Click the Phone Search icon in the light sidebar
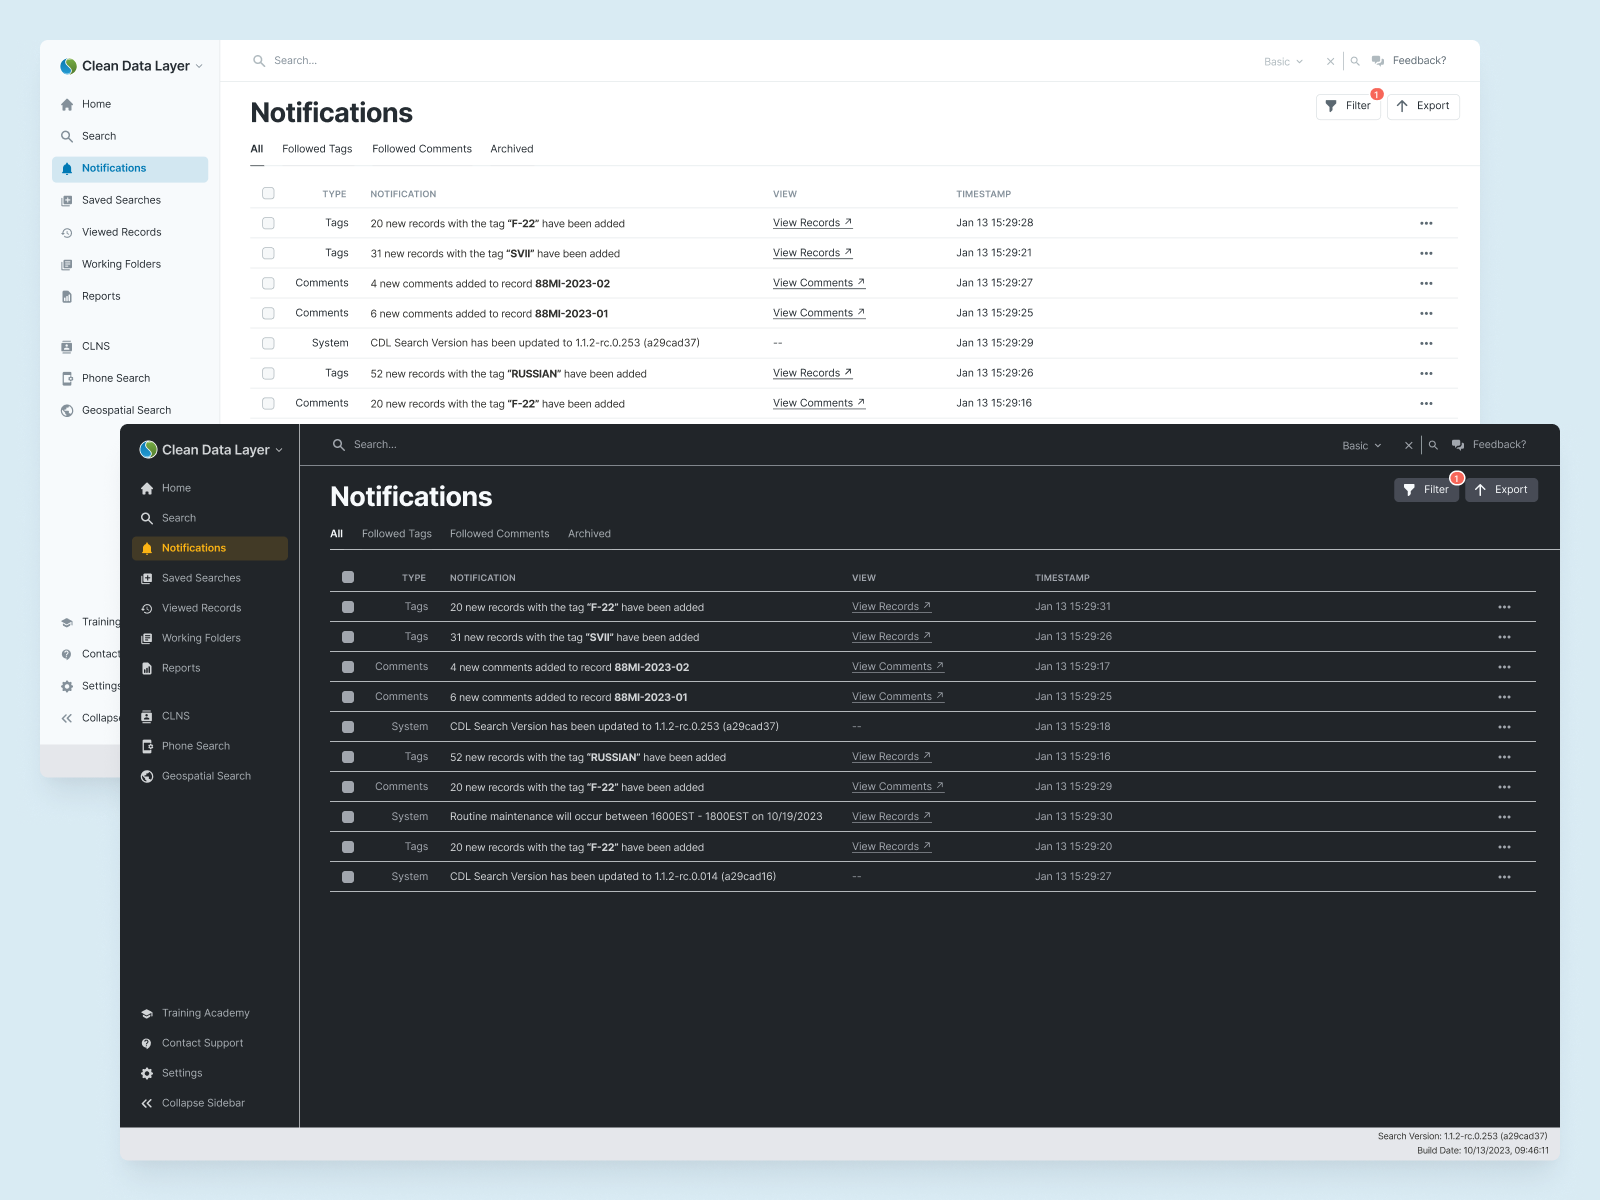The height and width of the screenshot is (1200, 1600). [67, 378]
